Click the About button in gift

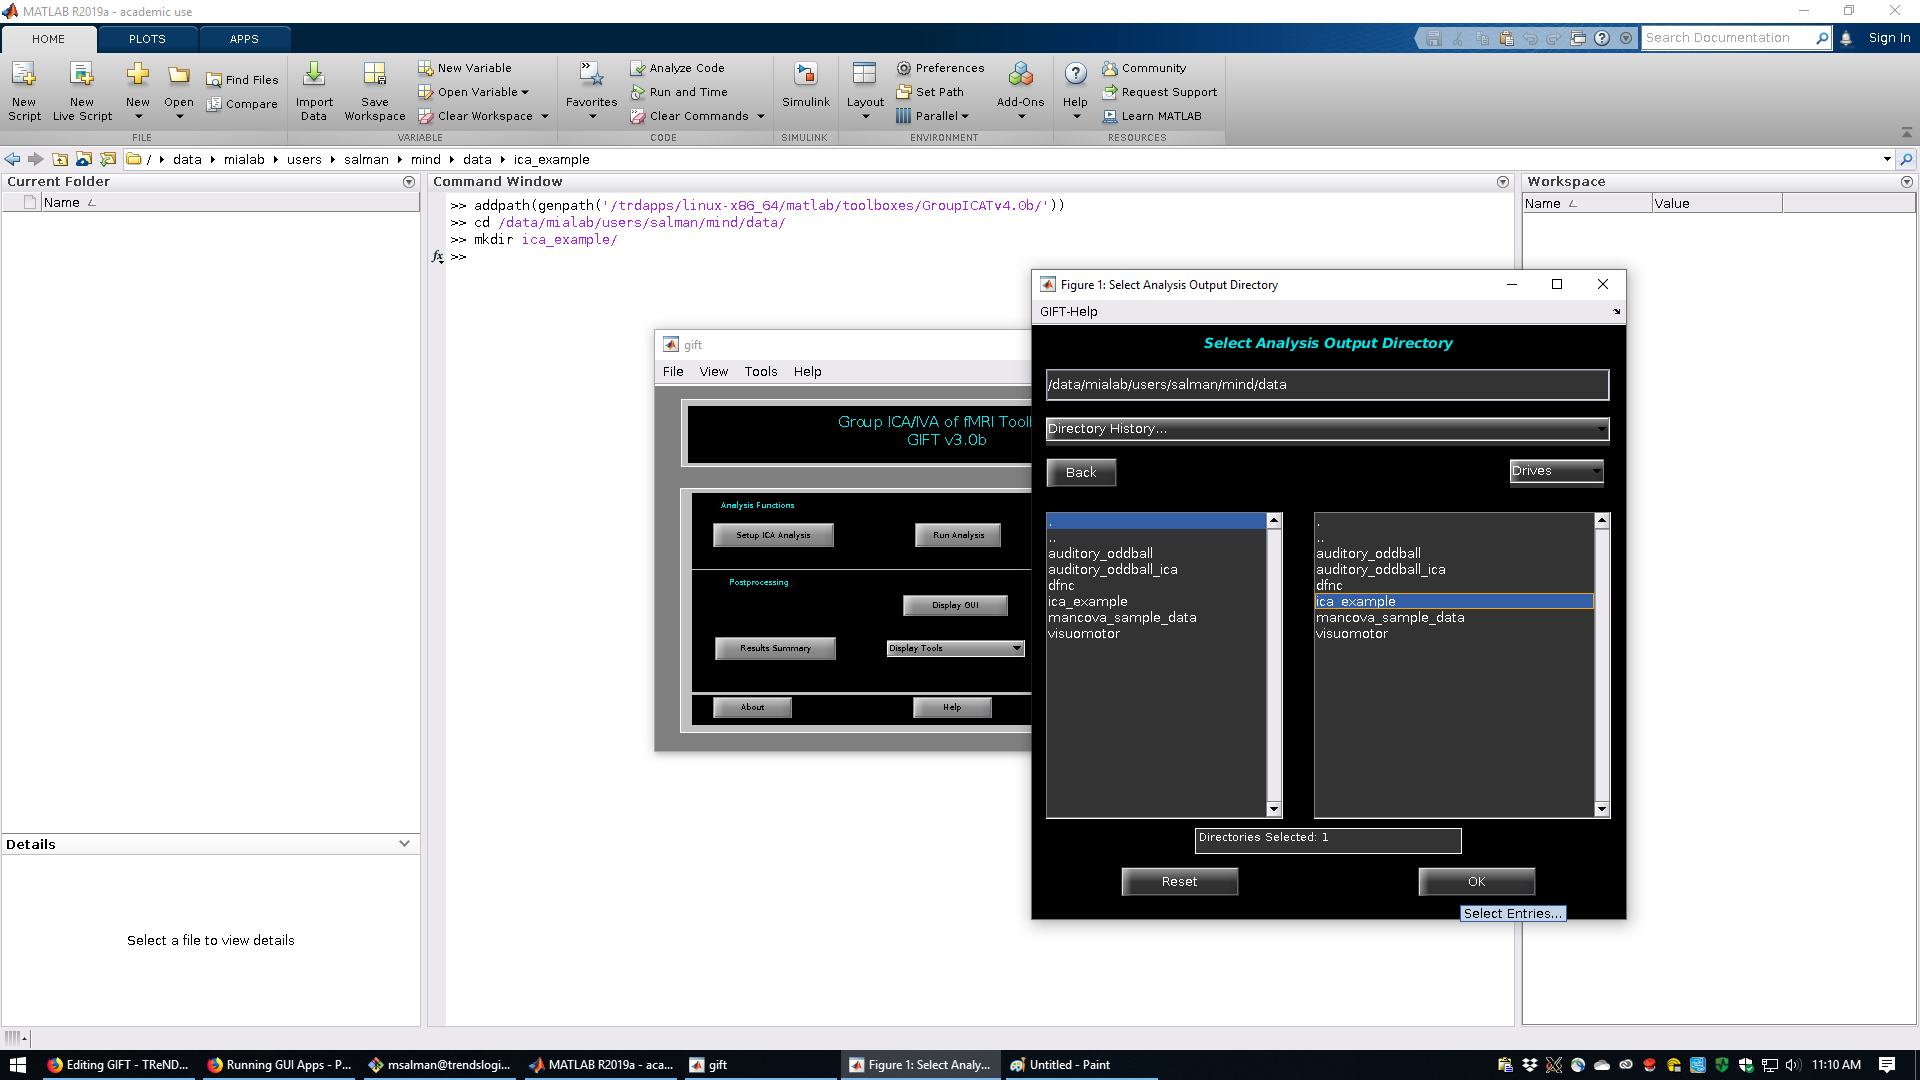(752, 707)
